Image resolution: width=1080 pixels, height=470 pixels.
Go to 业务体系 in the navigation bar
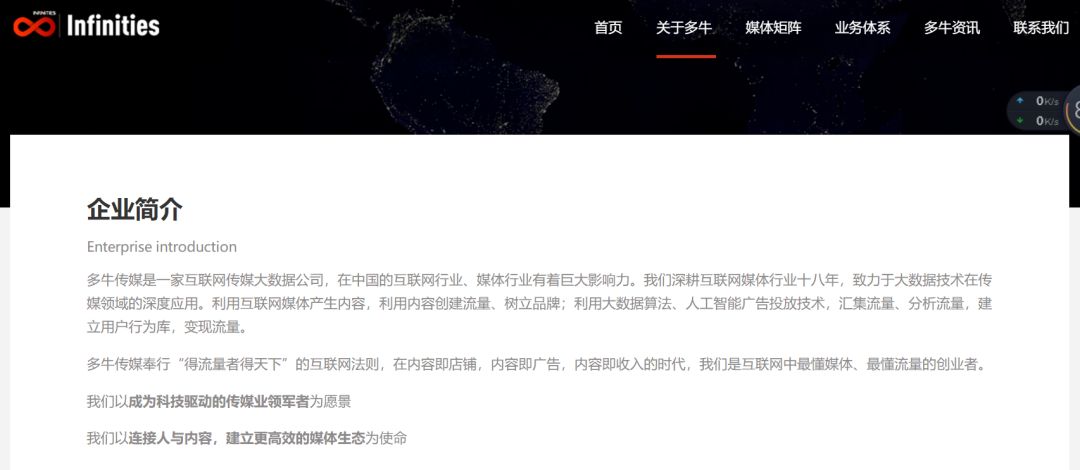click(863, 28)
